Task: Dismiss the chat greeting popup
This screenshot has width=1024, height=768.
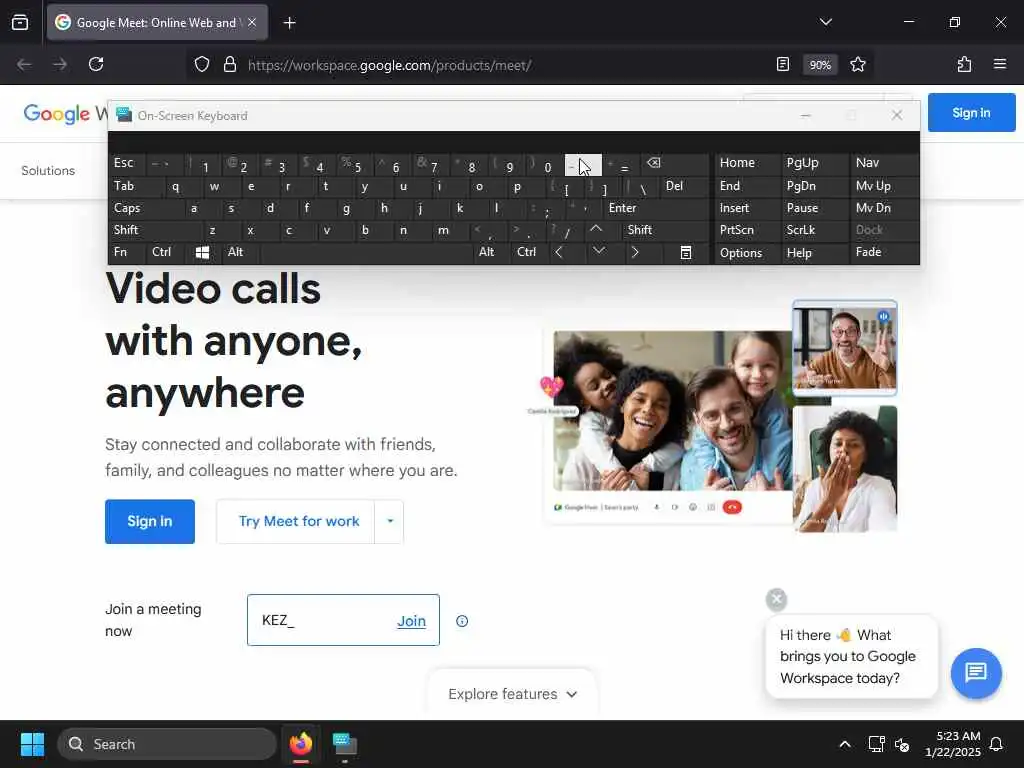Action: 776,599
